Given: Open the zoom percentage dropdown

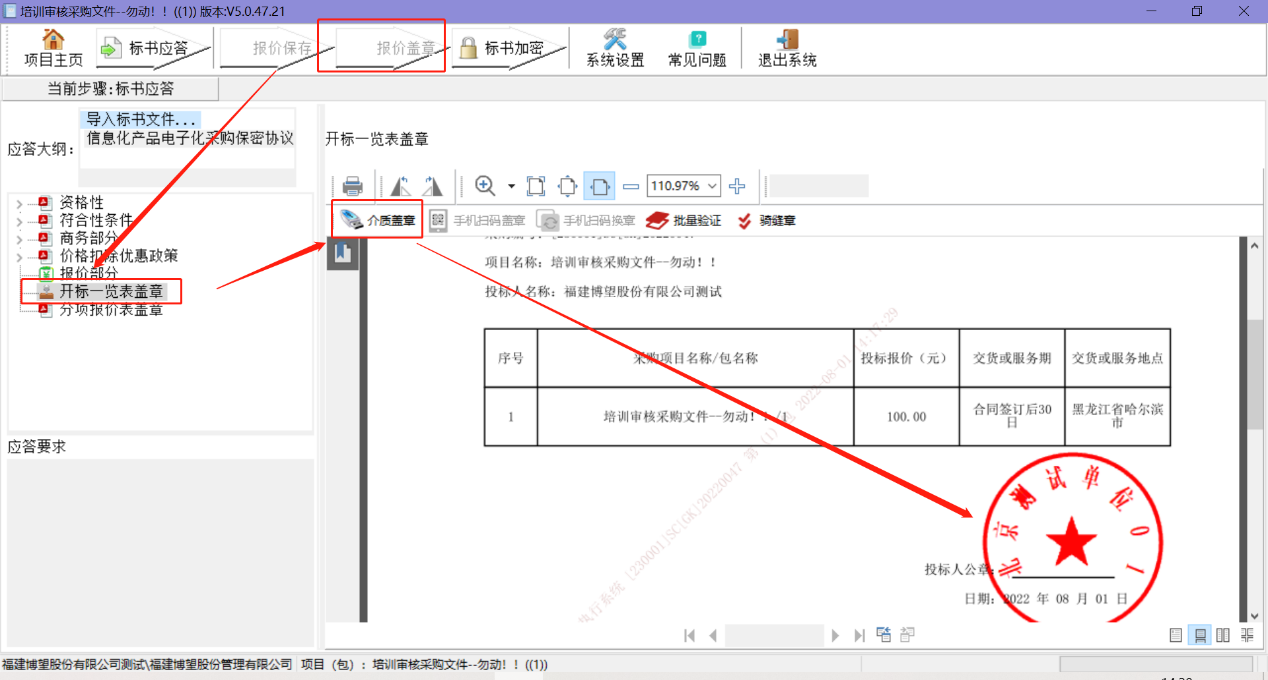Looking at the screenshot, I should 712,186.
